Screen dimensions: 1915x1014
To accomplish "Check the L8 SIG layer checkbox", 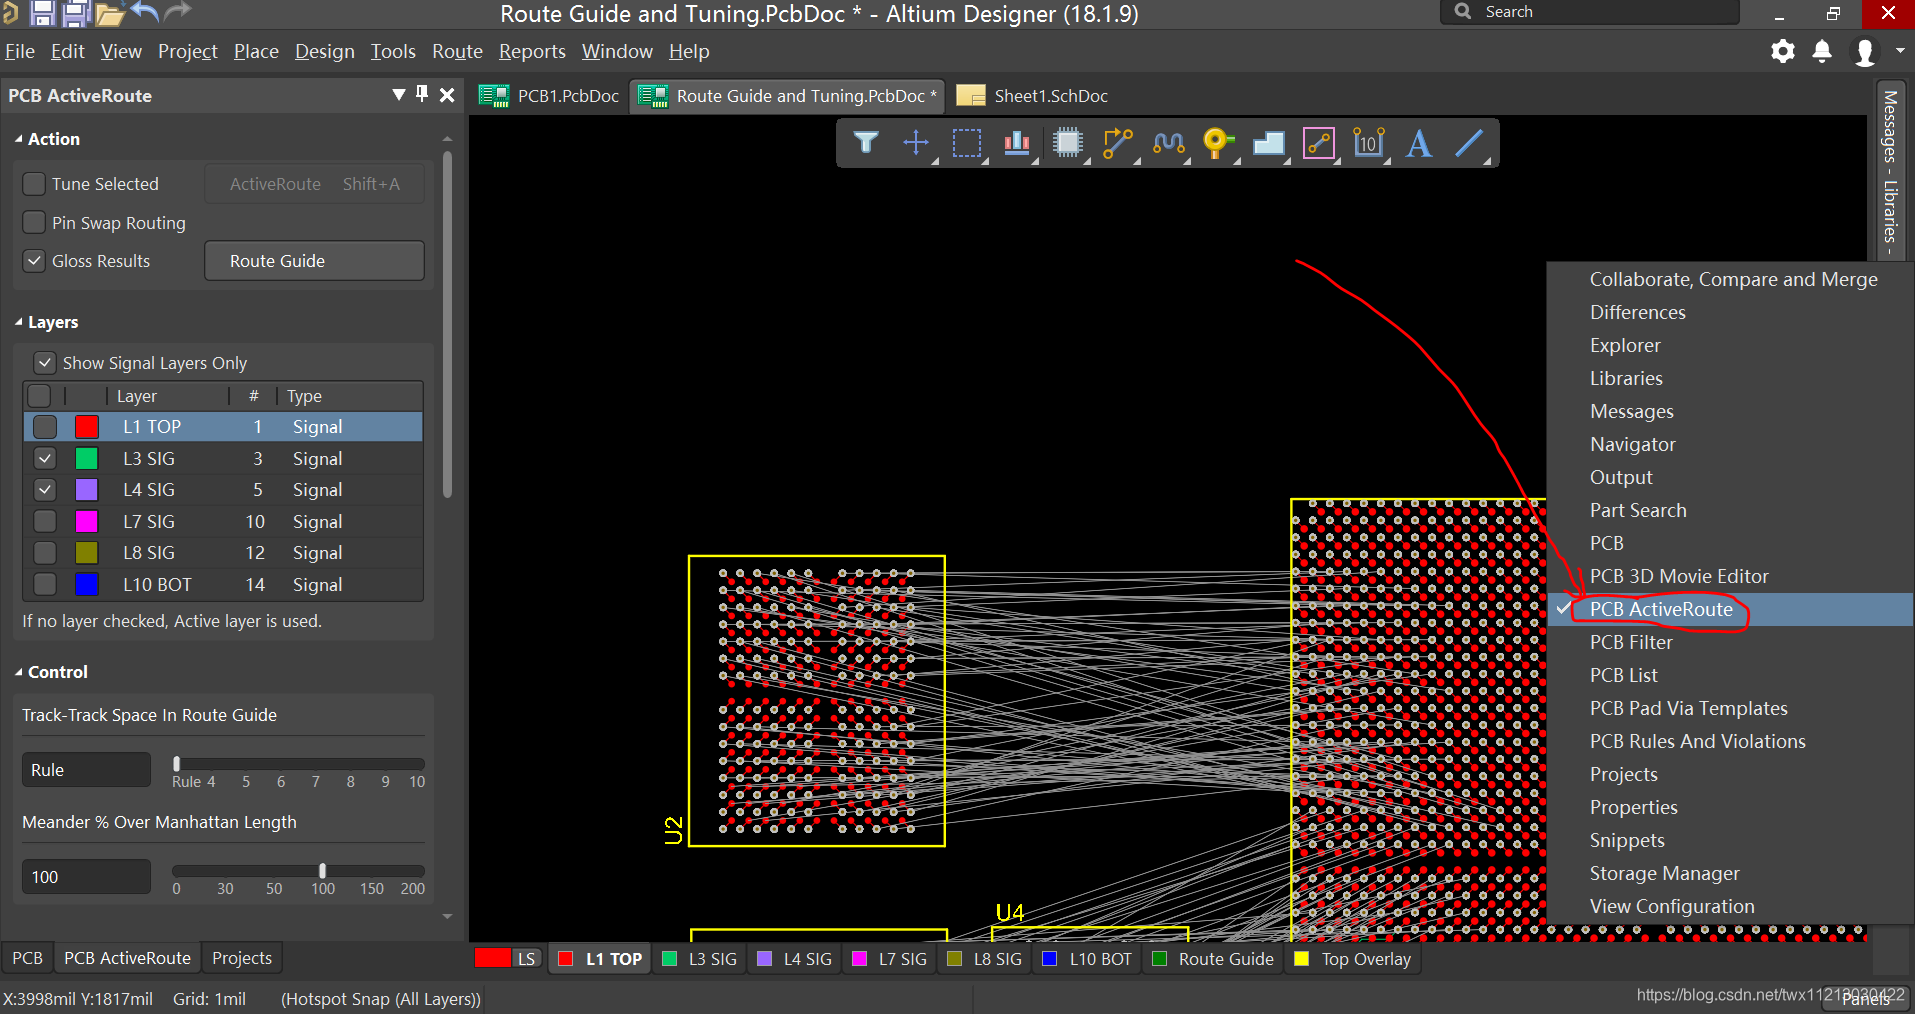I will pyautogui.click(x=45, y=553).
